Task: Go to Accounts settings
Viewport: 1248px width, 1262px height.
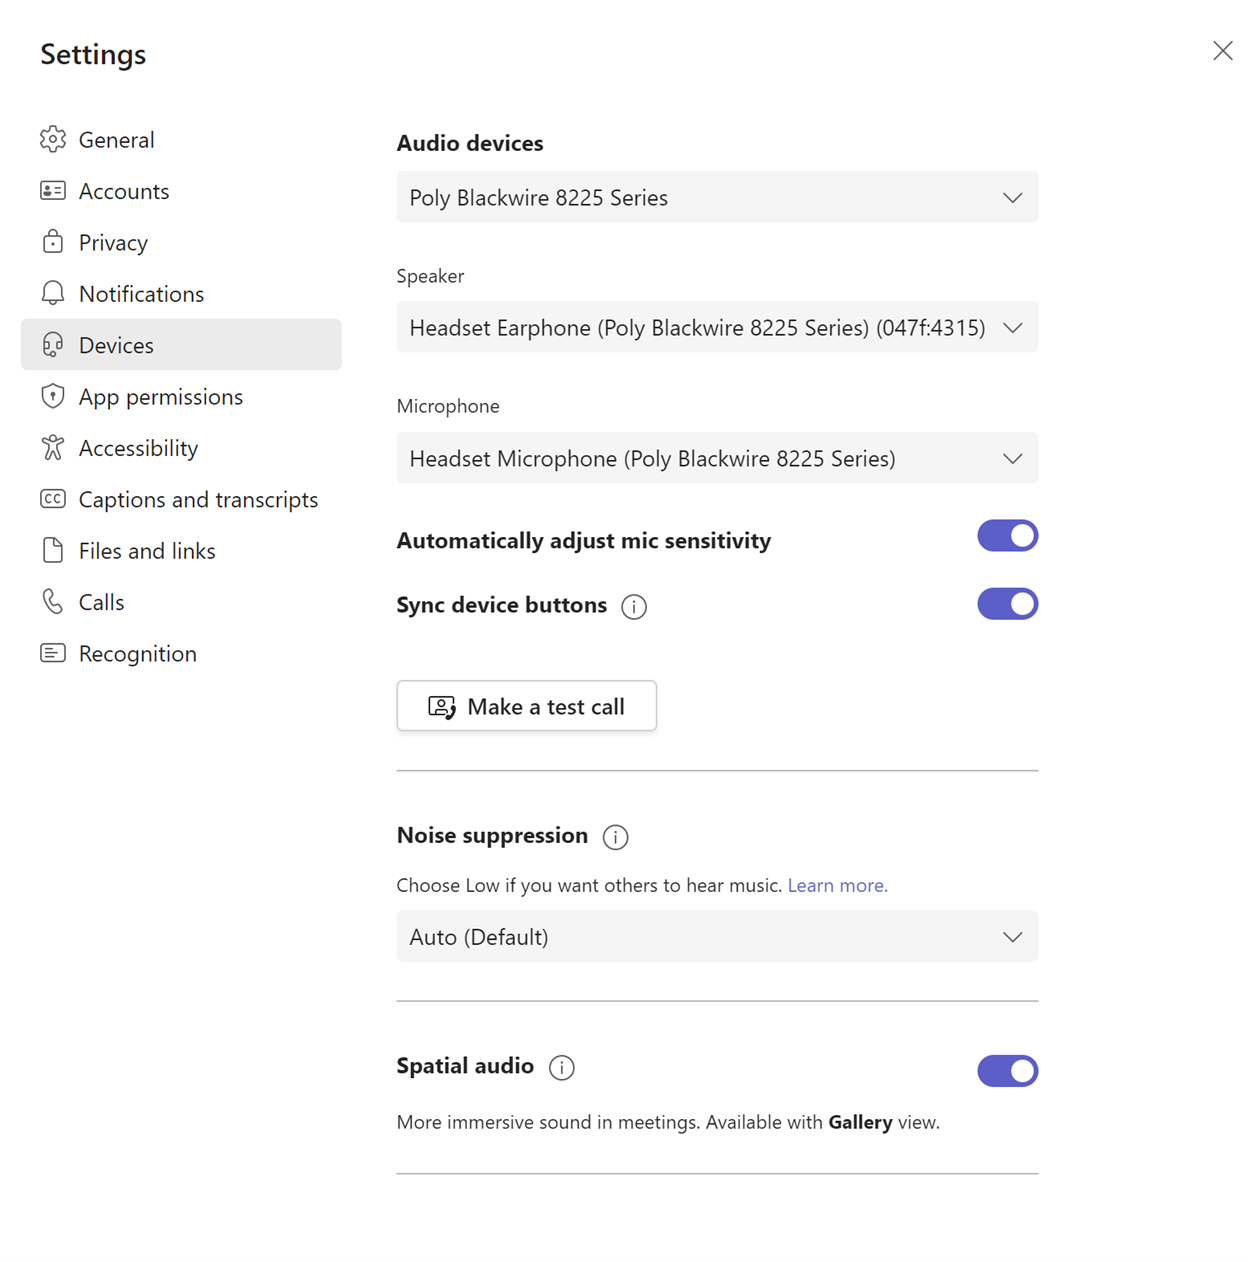Action: (181, 190)
